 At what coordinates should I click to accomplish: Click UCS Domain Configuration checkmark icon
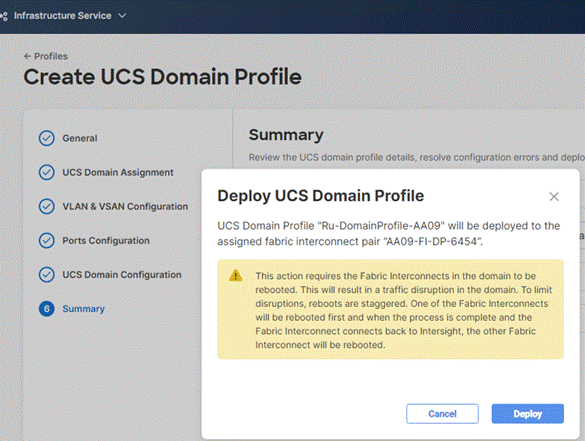(47, 275)
